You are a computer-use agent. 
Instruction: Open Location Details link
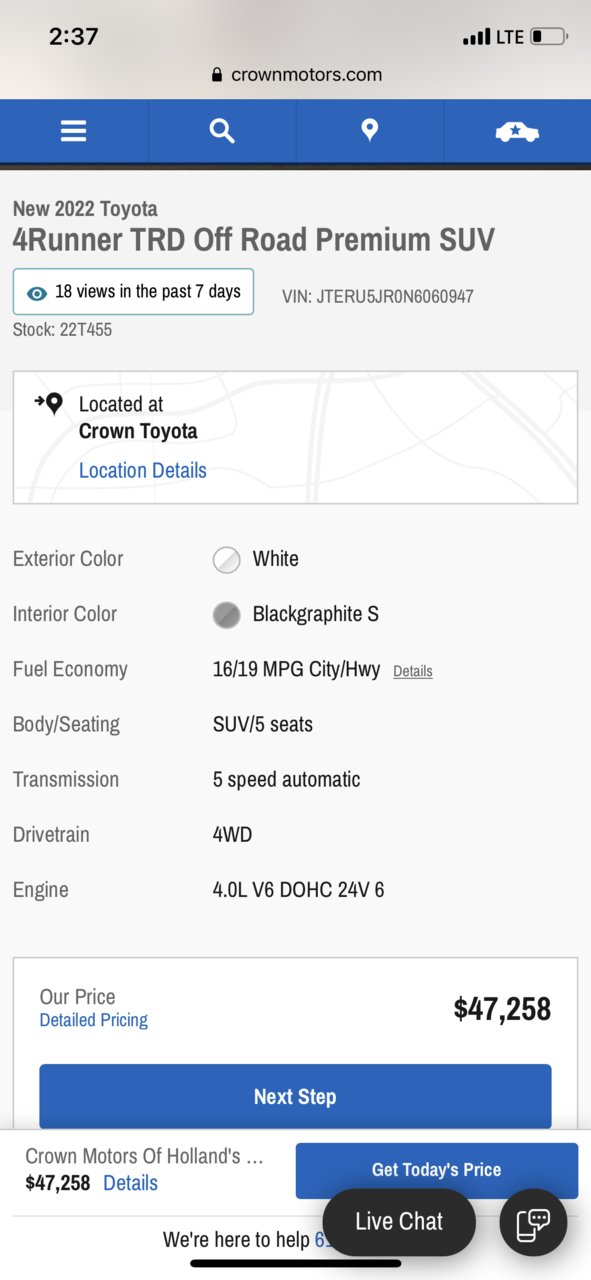pyautogui.click(x=143, y=471)
